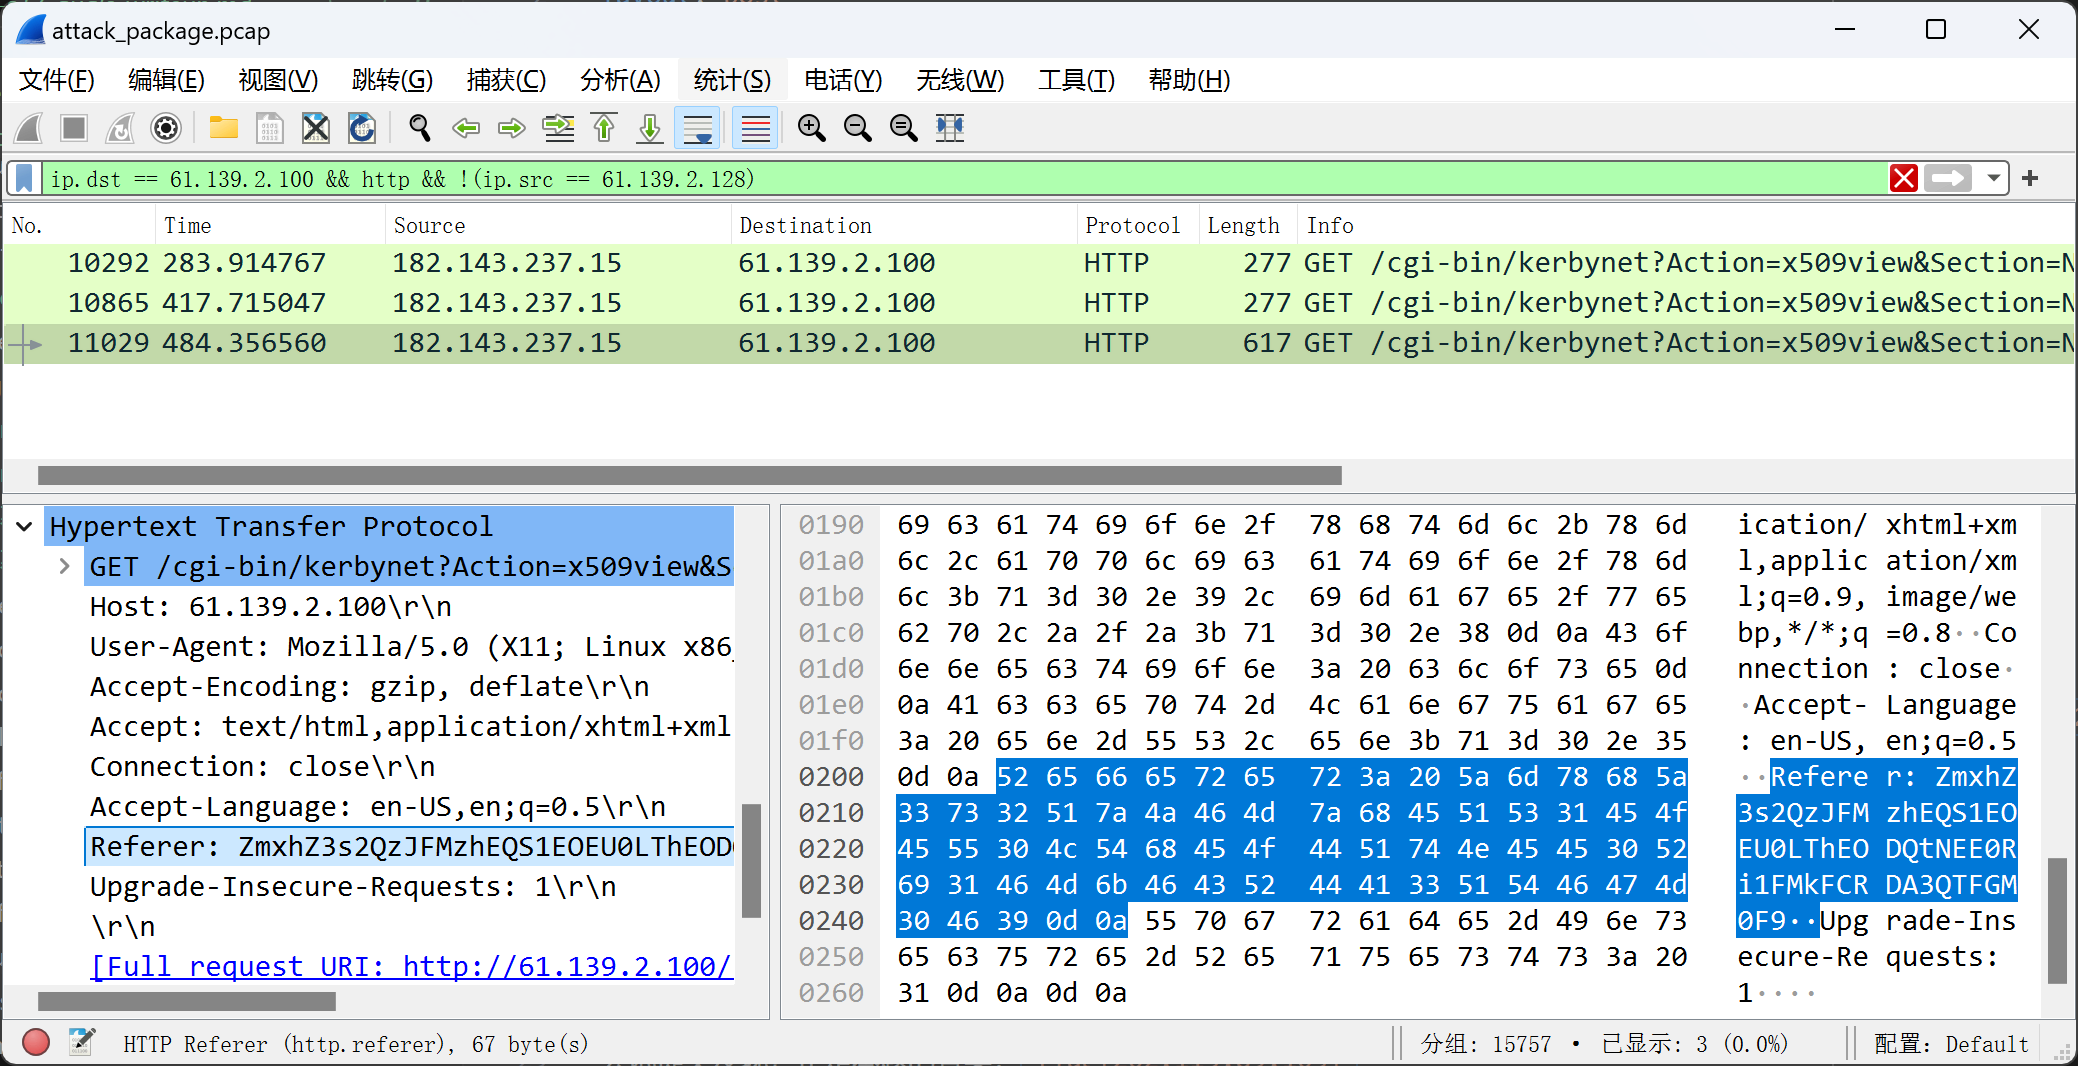2078x1066 pixels.
Task: Click the expert information status circle
Action: click(x=36, y=1043)
